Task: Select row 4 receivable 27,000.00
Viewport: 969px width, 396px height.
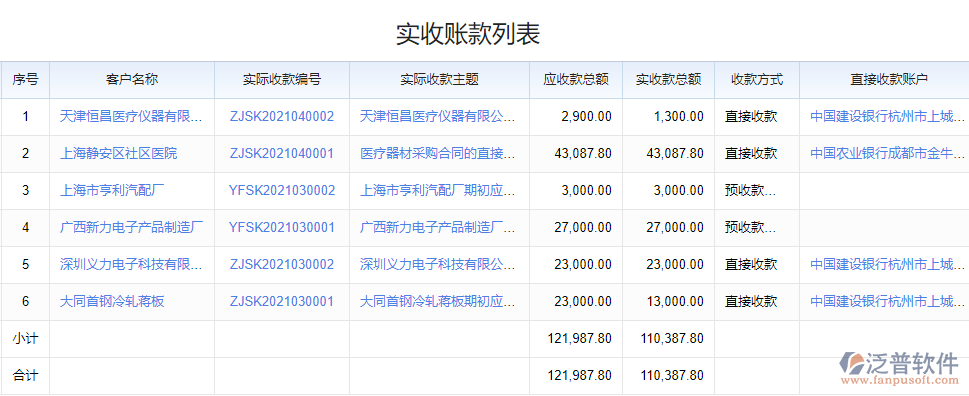Action: point(583,227)
